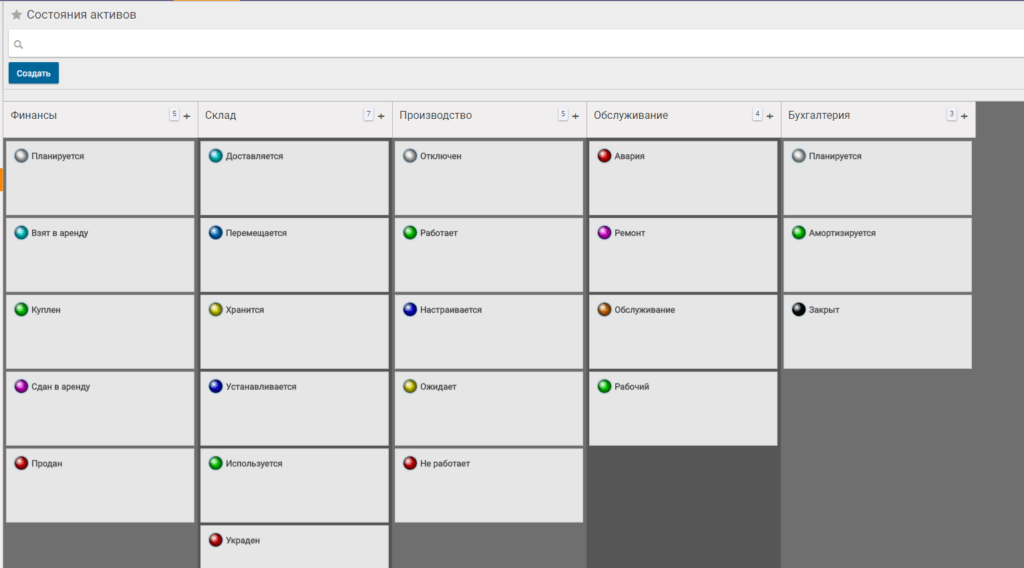Click the purple ball of Сдан в аренду
The height and width of the screenshot is (568, 1024).
click(22, 386)
